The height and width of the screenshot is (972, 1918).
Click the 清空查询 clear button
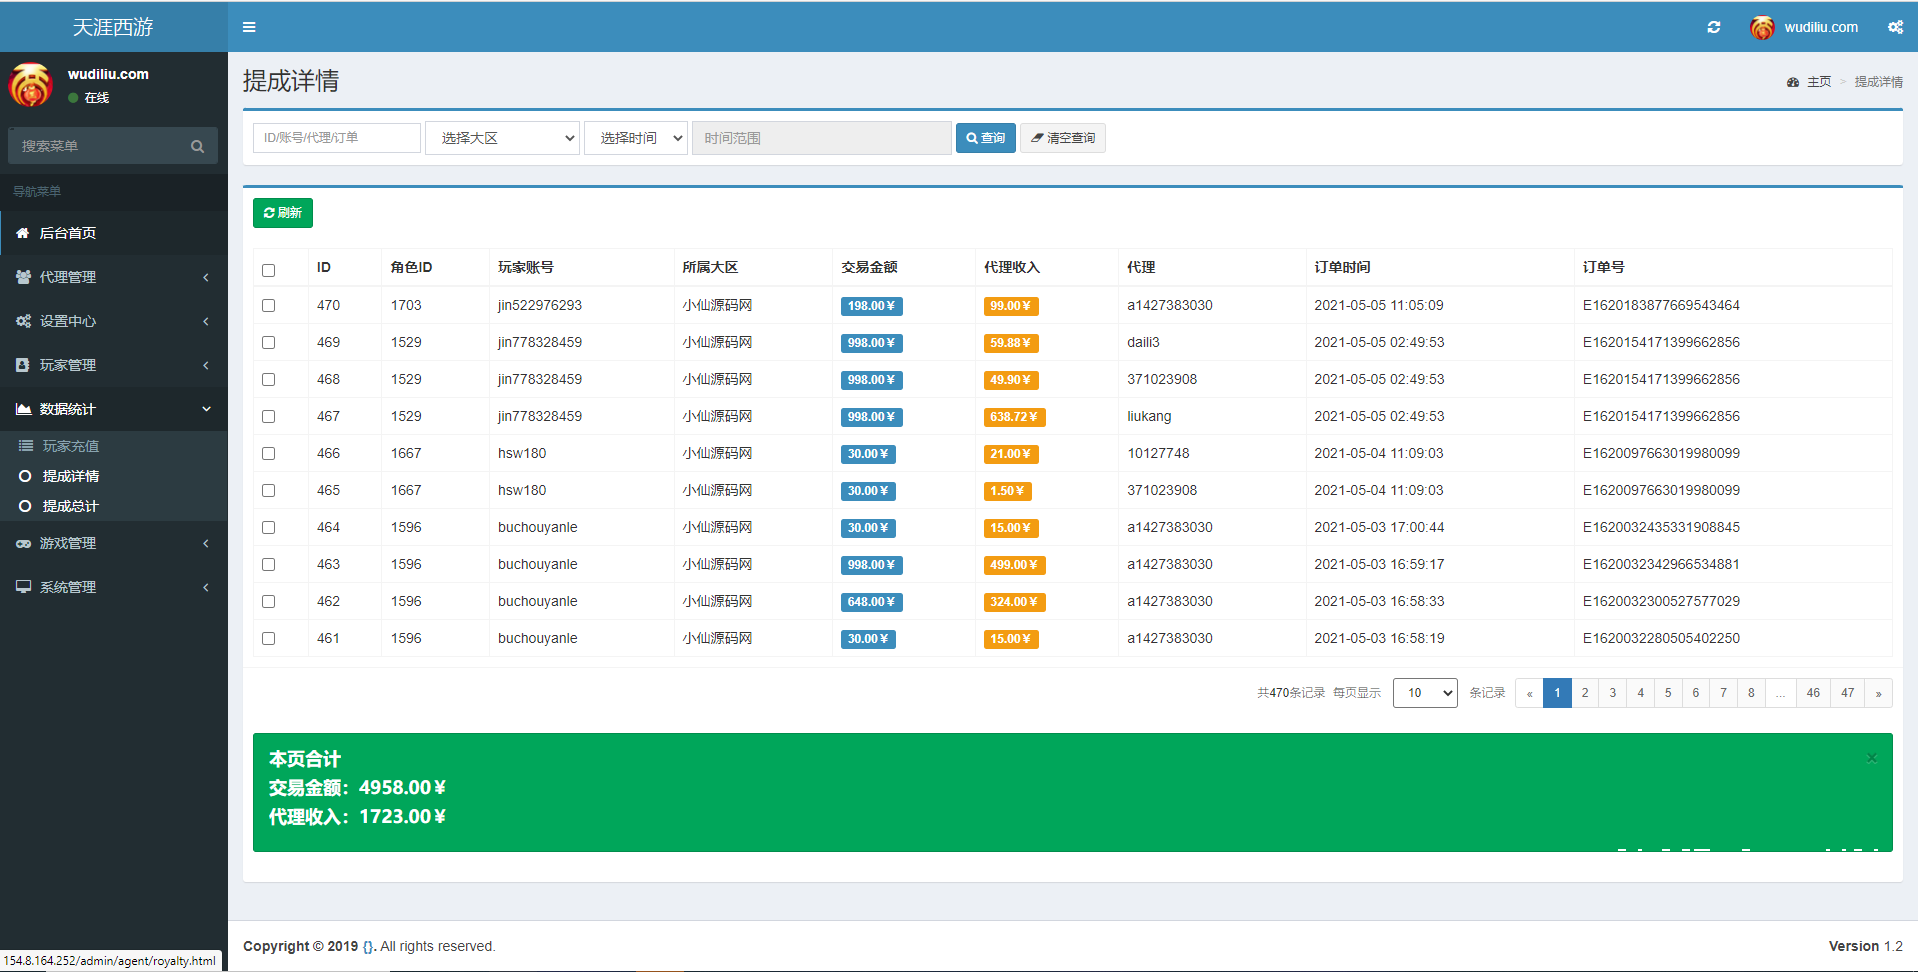tap(1063, 138)
